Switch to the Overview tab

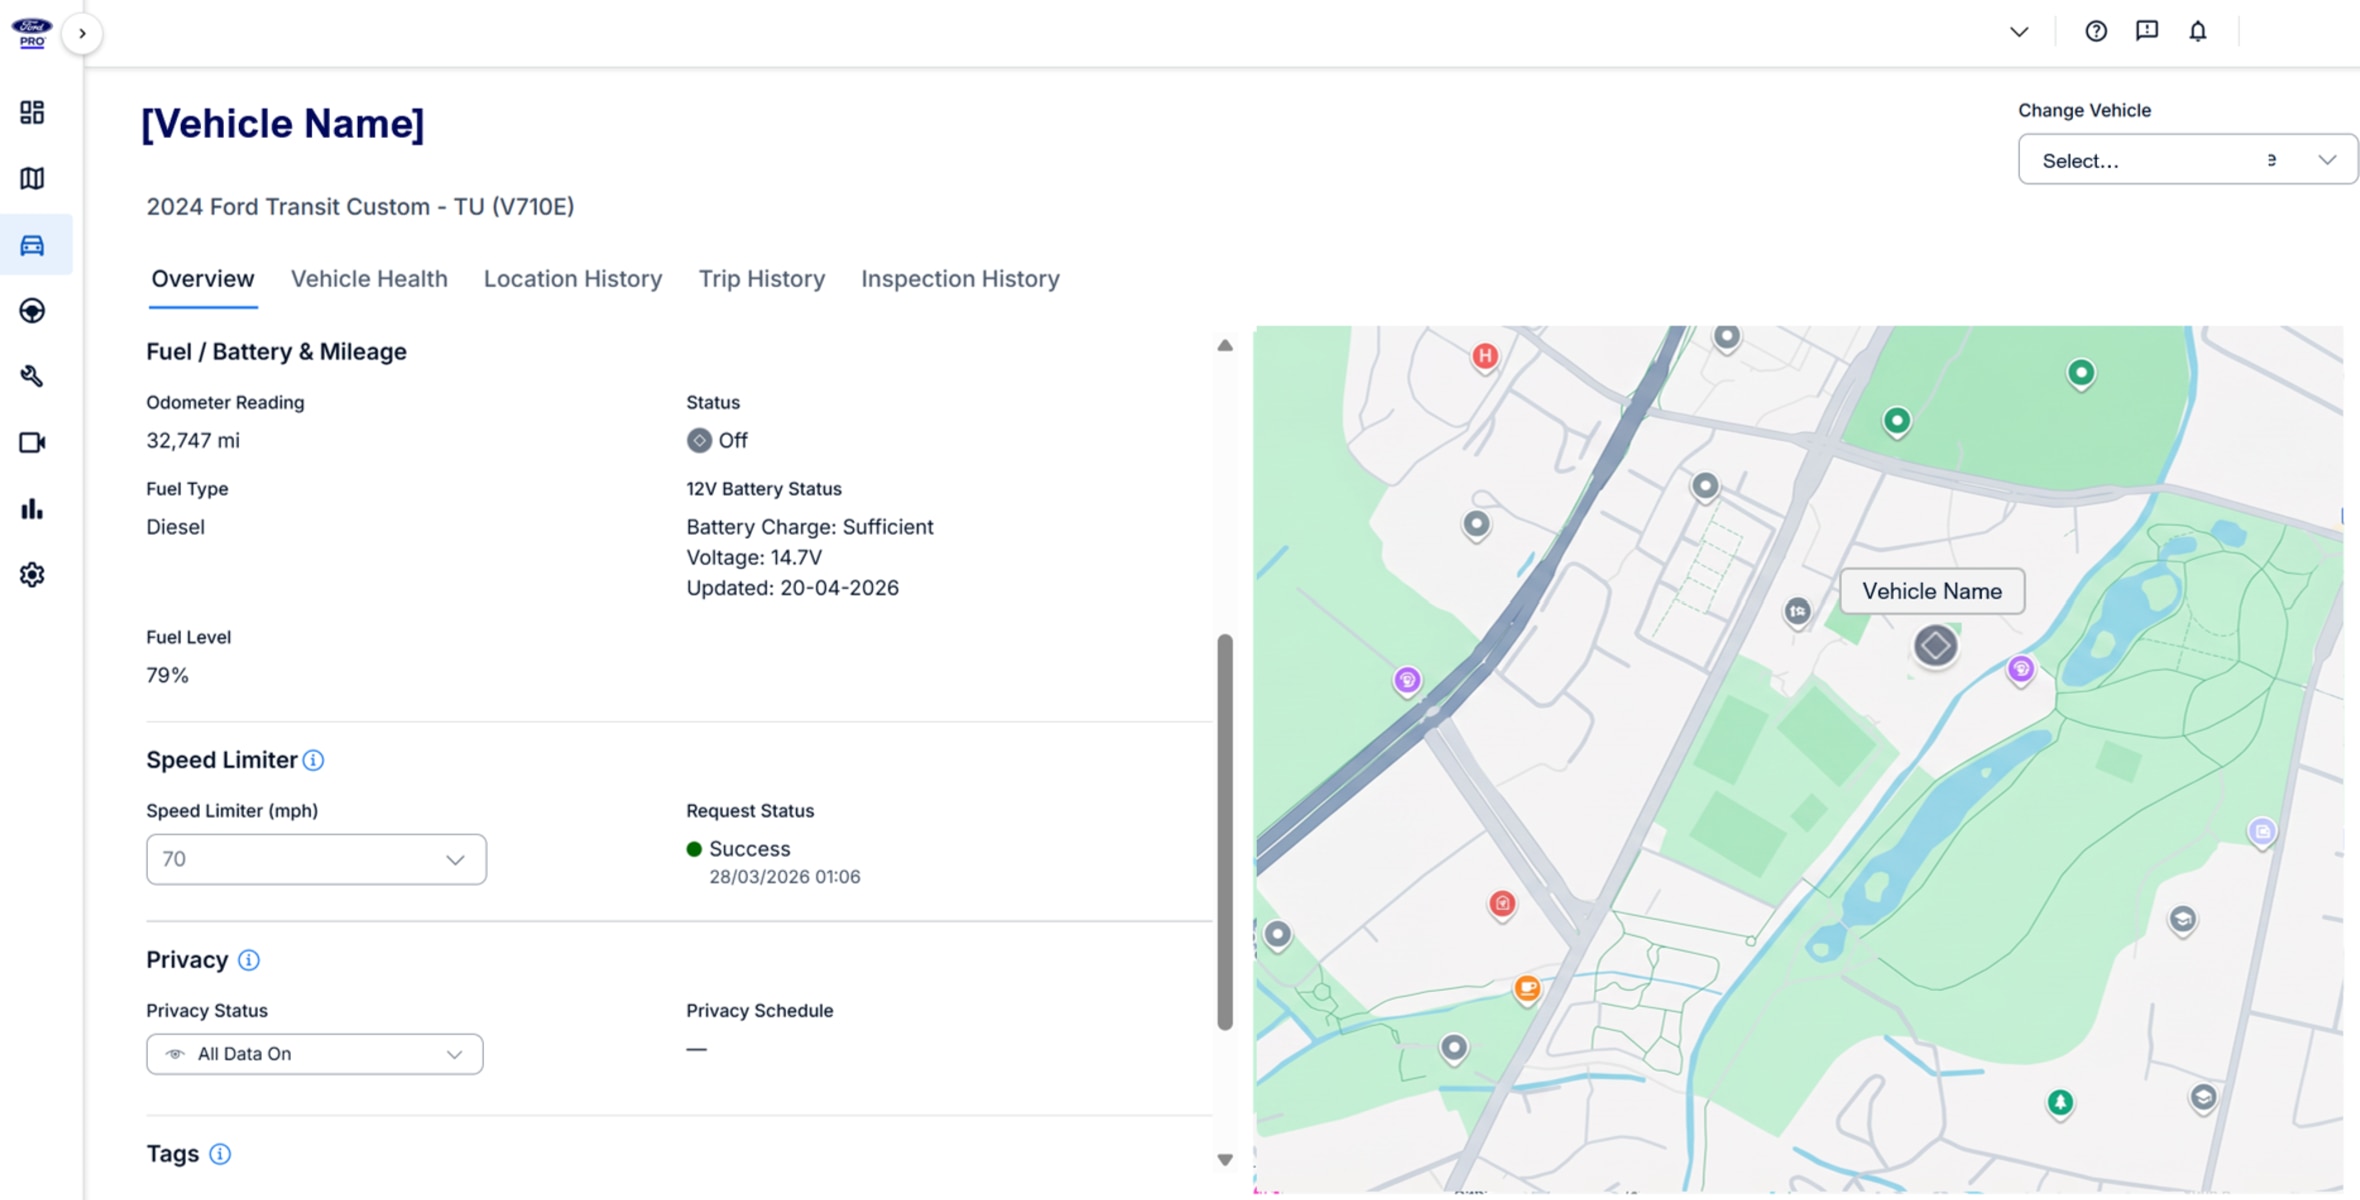(x=203, y=279)
